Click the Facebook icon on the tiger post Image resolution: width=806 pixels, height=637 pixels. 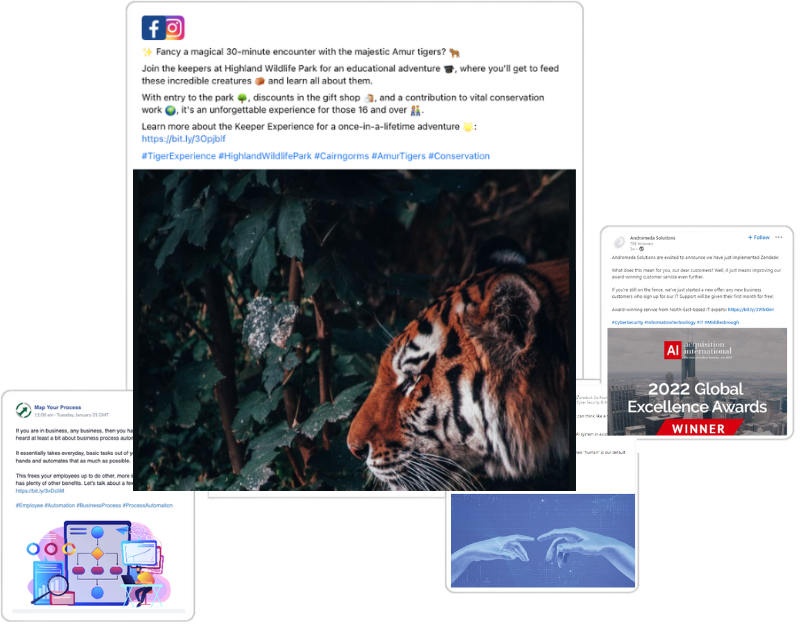click(153, 28)
